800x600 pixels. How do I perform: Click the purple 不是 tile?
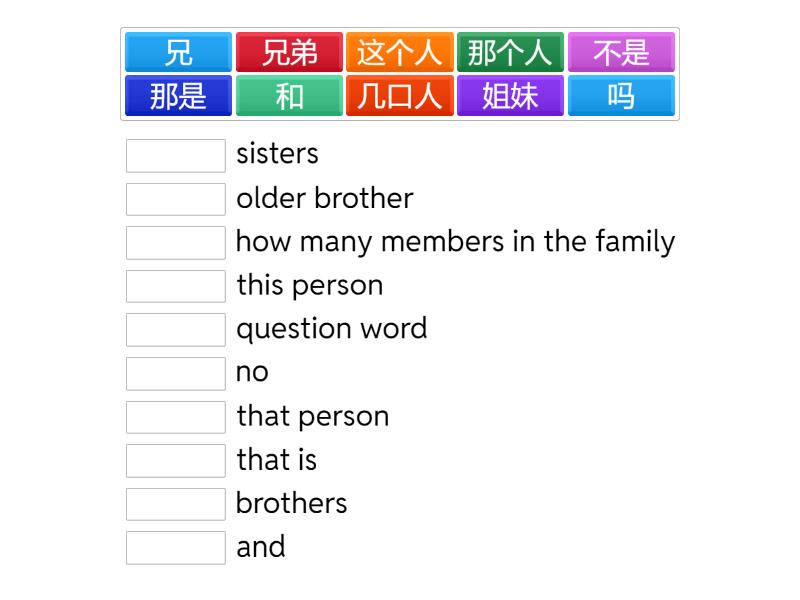[621, 52]
